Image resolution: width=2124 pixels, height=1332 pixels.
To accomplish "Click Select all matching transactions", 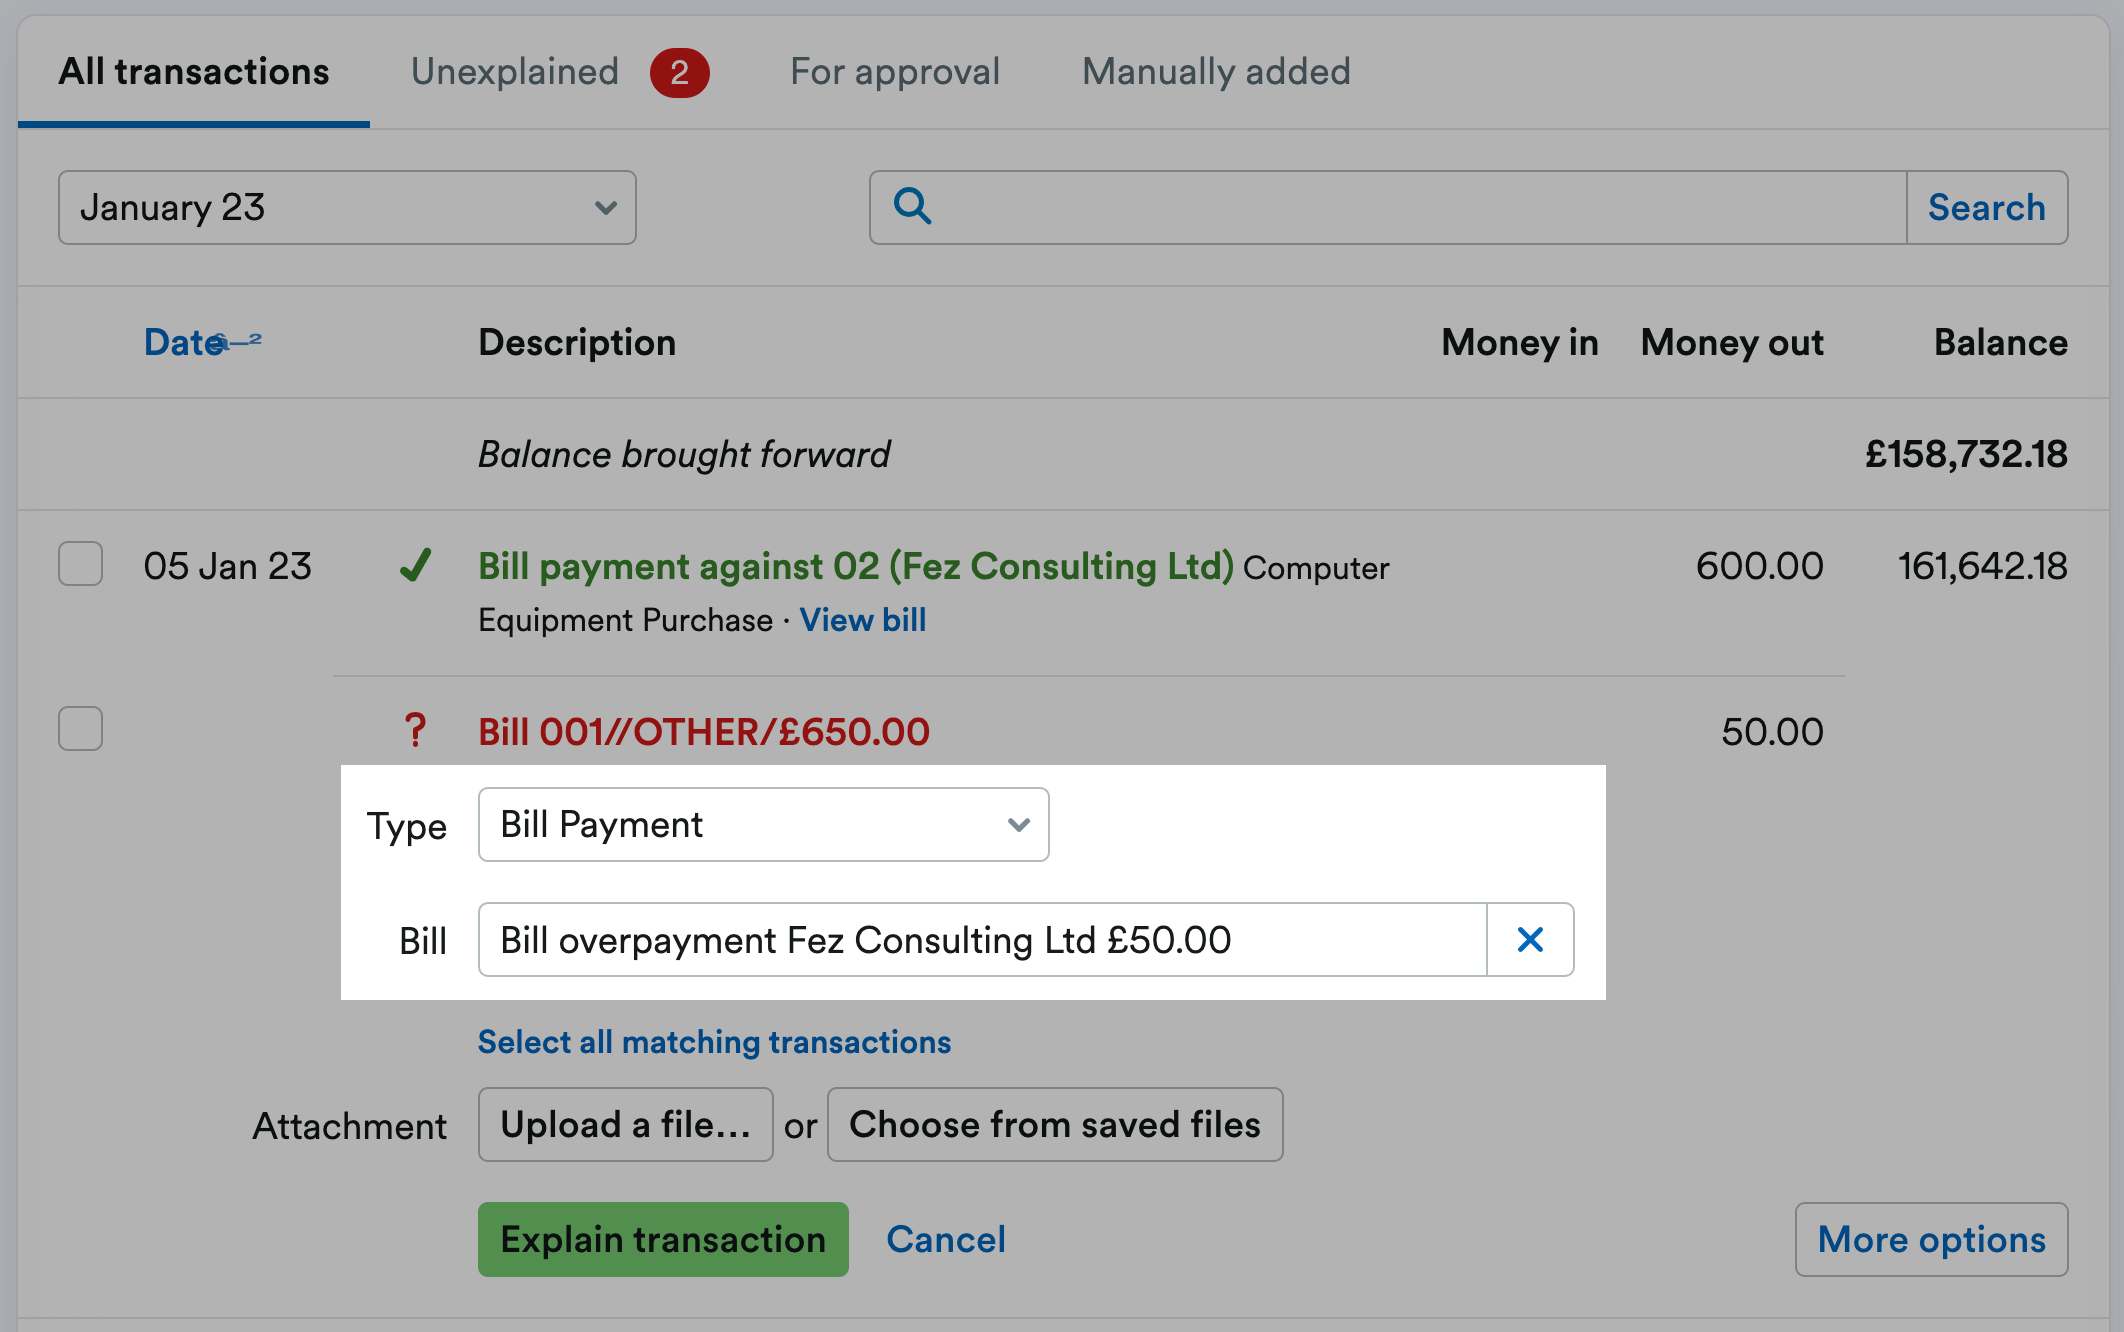I will [714, 1042].
